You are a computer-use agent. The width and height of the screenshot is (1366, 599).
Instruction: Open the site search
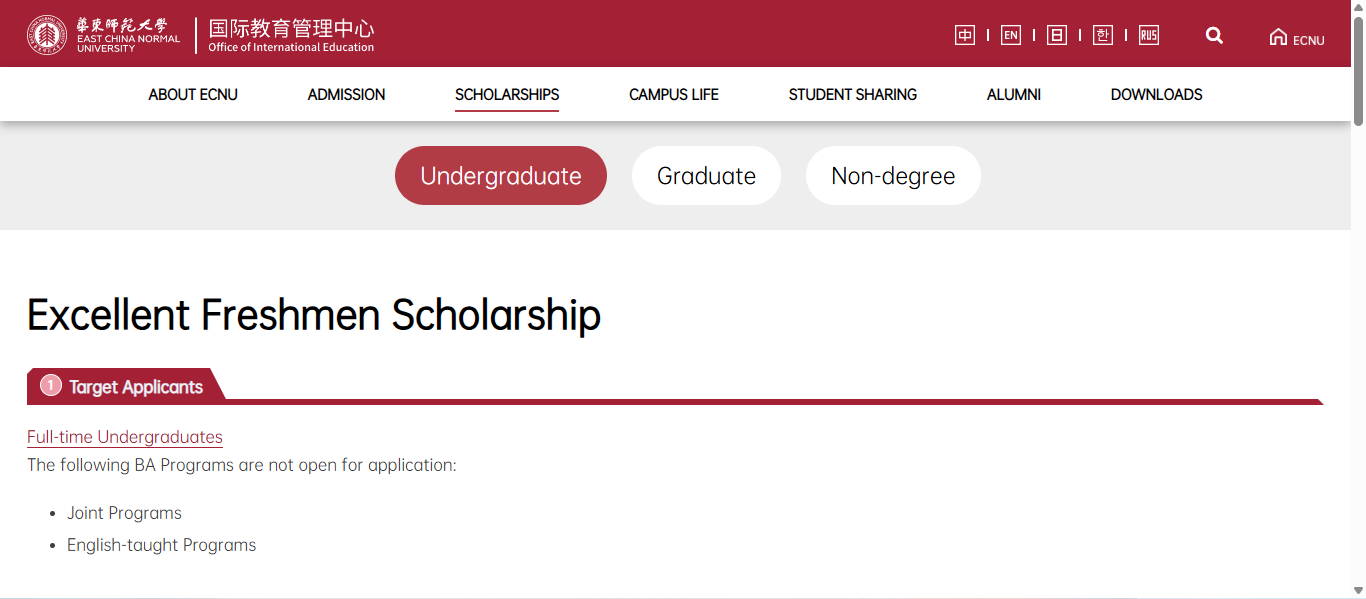[x=1213, y=35]
